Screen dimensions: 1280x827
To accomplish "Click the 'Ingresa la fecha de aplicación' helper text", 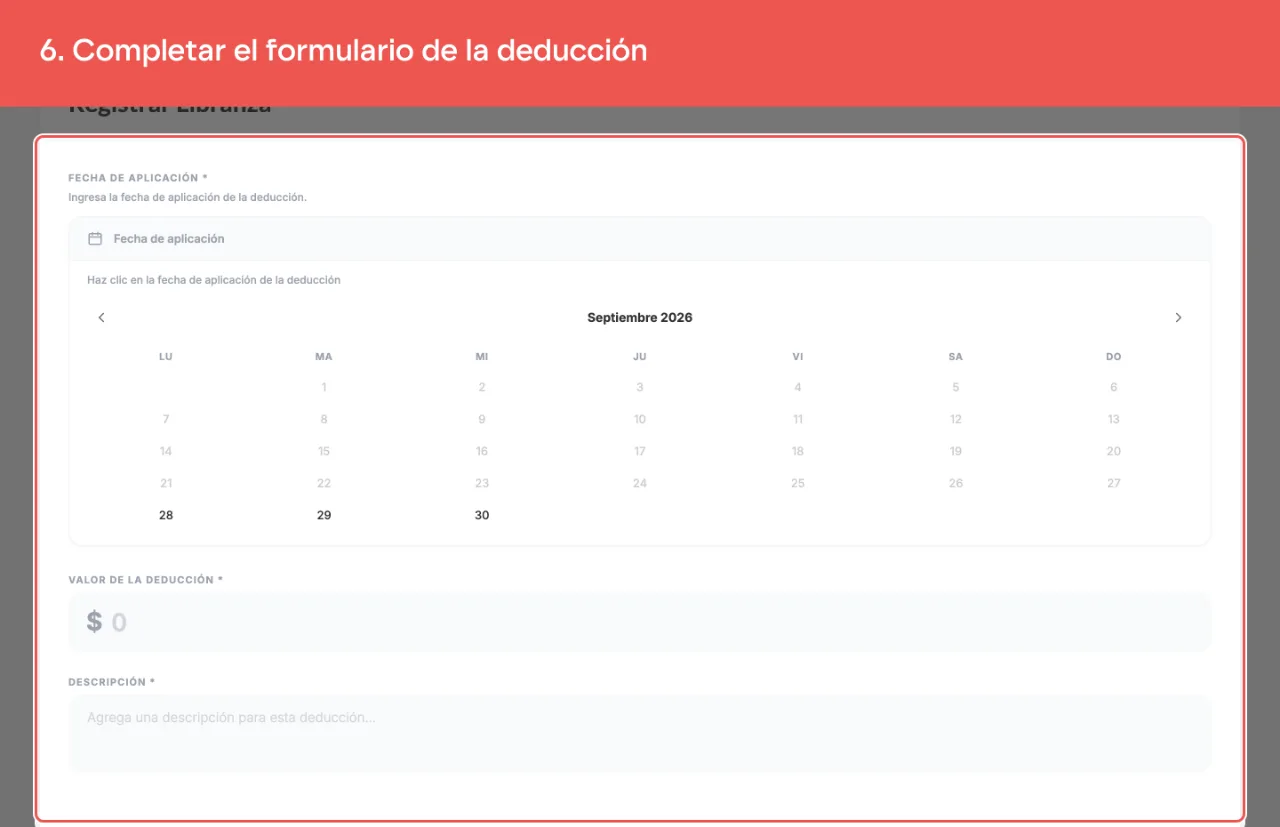I will pyautogui.click(x=188, y=197).
